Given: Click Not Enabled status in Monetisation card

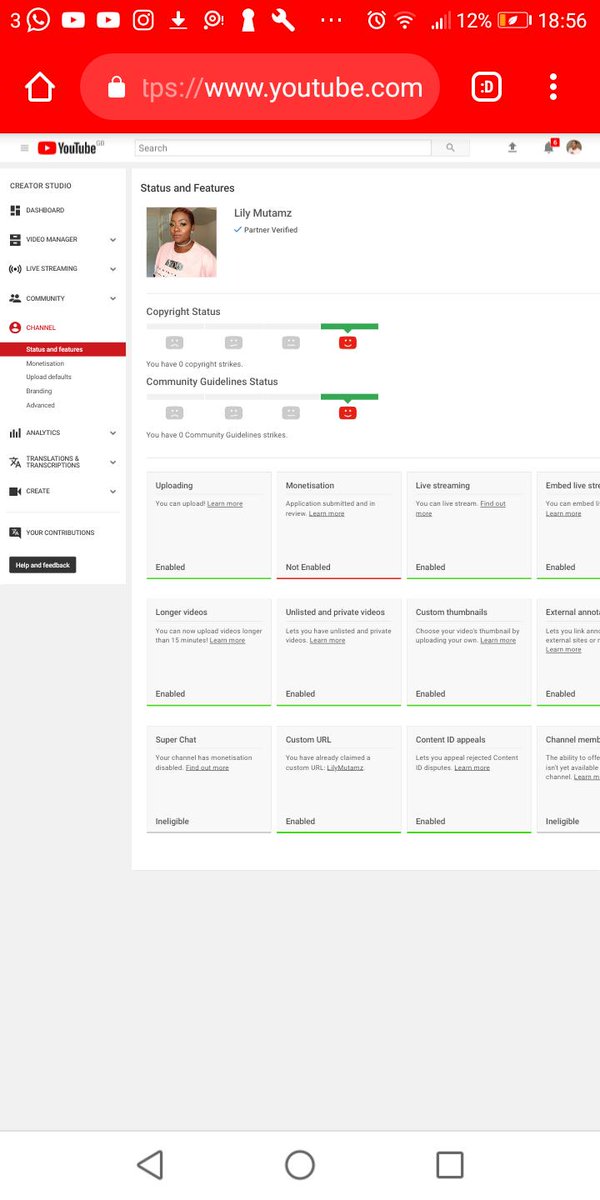Looking at the screenshot, I should click(308, 567).
